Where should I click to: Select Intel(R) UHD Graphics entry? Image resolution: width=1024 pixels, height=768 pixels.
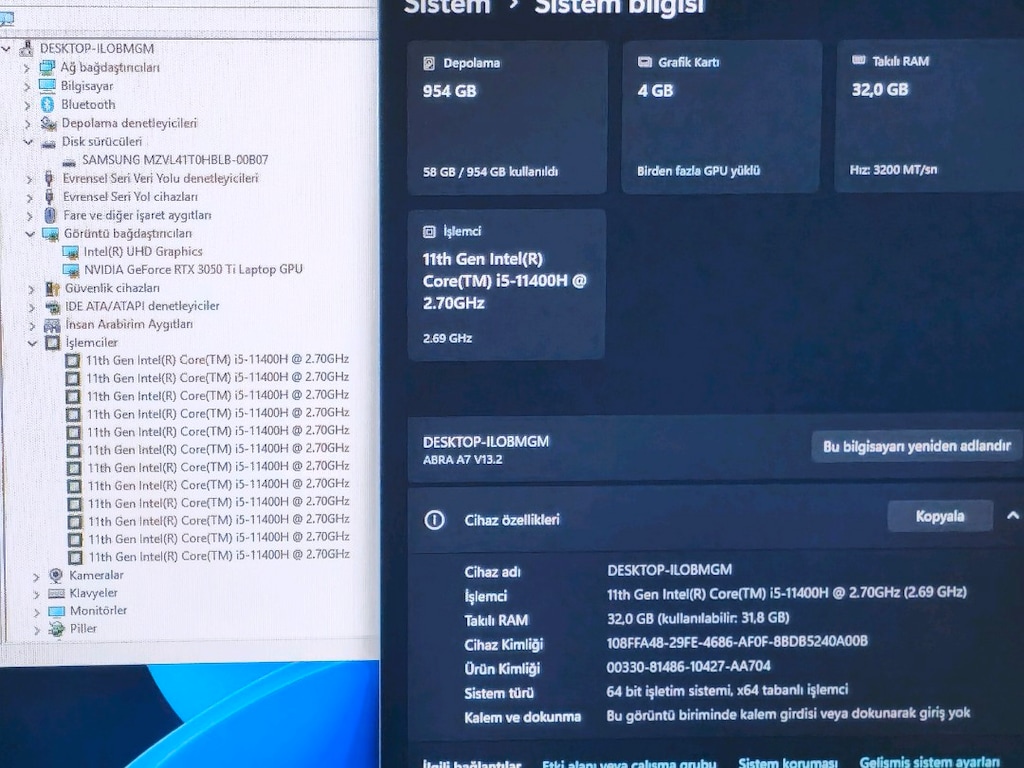[143, 251]
